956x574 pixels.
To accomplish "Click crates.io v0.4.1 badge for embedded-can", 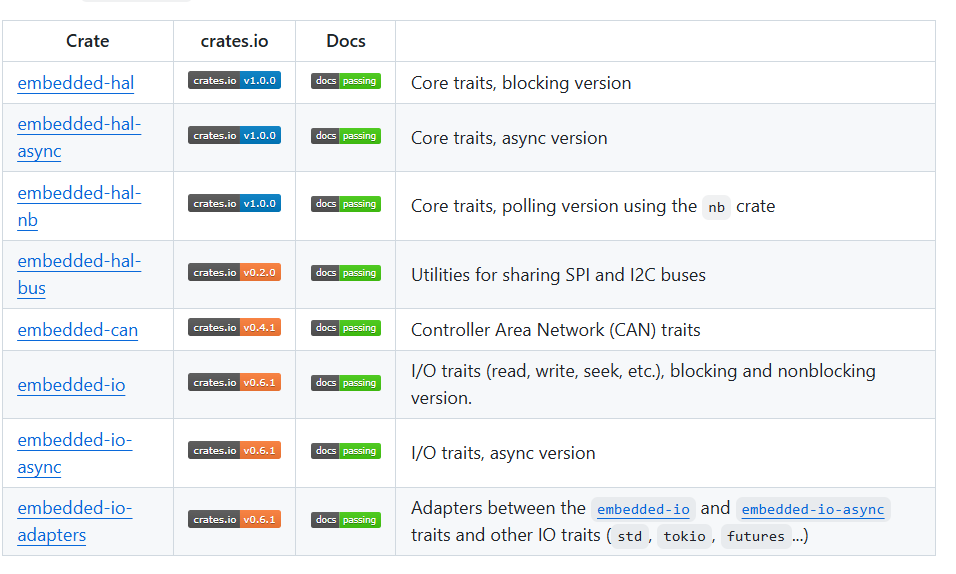I will coord(234,328).
